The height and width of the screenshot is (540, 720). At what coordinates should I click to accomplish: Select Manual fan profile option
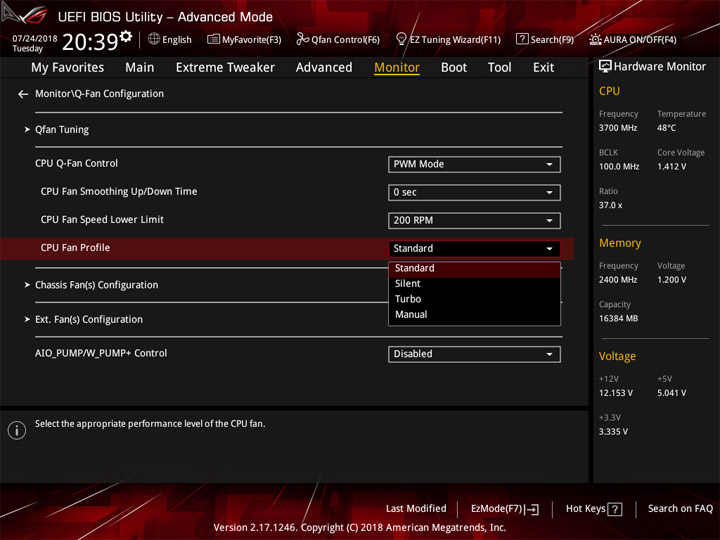pos(474,315)
